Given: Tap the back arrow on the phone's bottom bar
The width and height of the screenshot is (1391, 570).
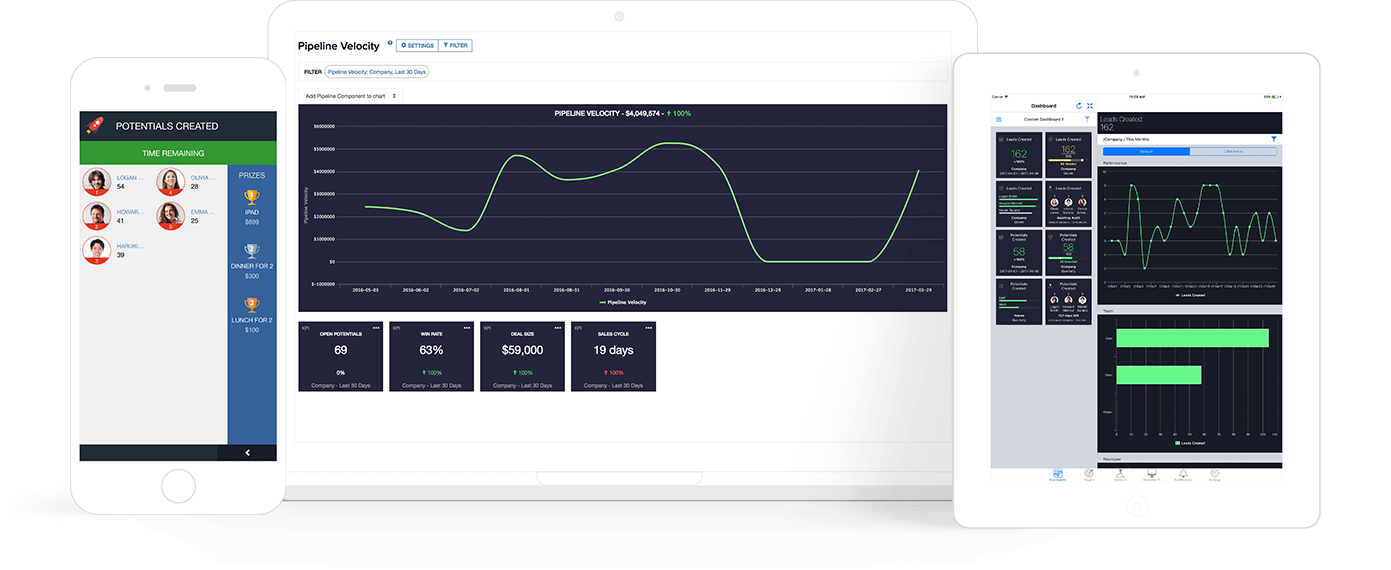Looking at the screenshot, I should pyautogui.click(x=247, y=453).
